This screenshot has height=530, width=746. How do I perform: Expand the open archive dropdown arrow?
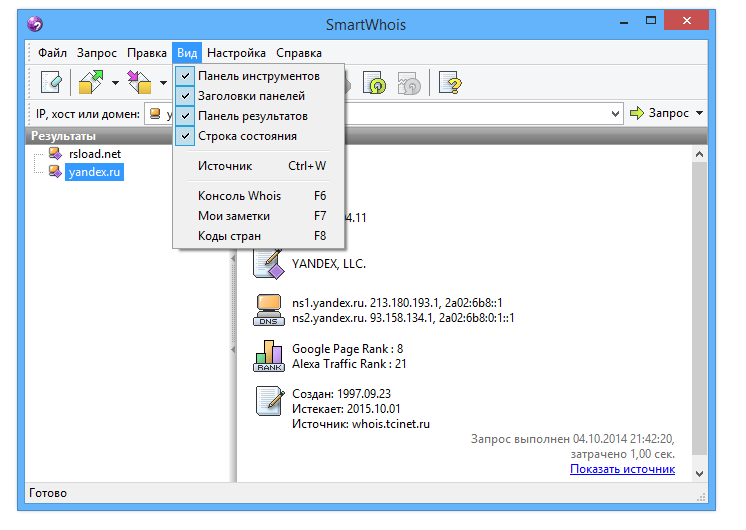[115, 83]
